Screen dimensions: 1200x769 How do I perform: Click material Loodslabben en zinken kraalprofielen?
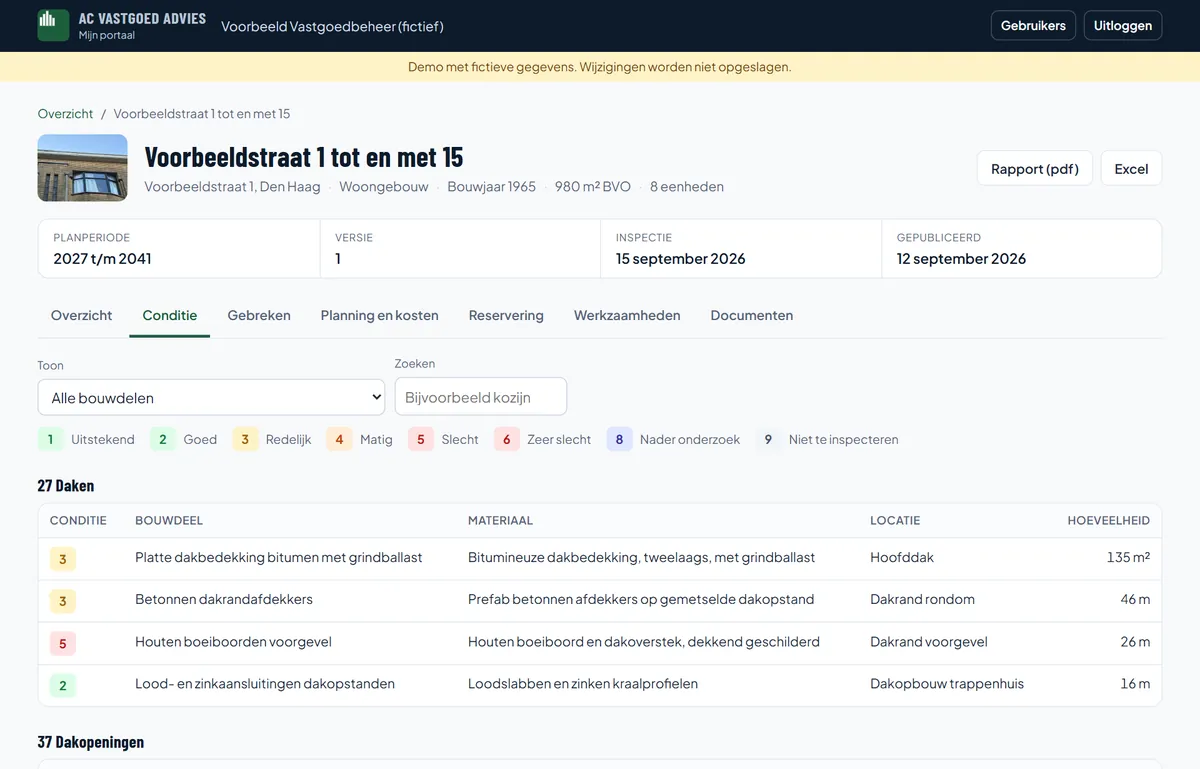click(583, 684)
